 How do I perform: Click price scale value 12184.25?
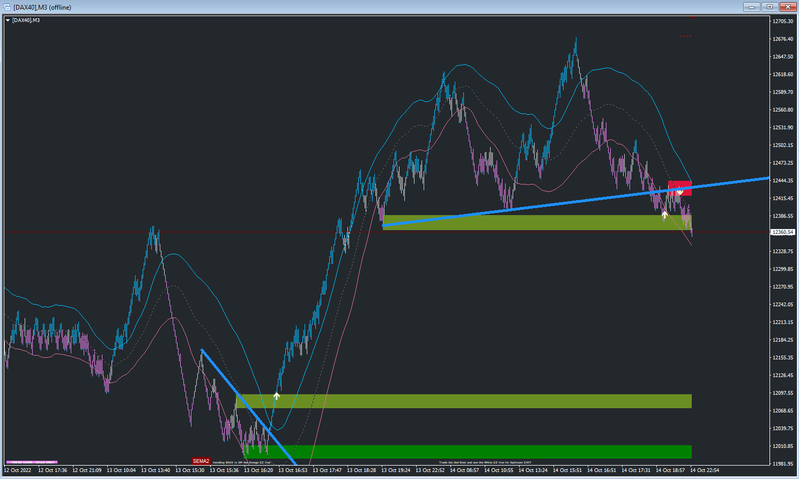[783, 340]
